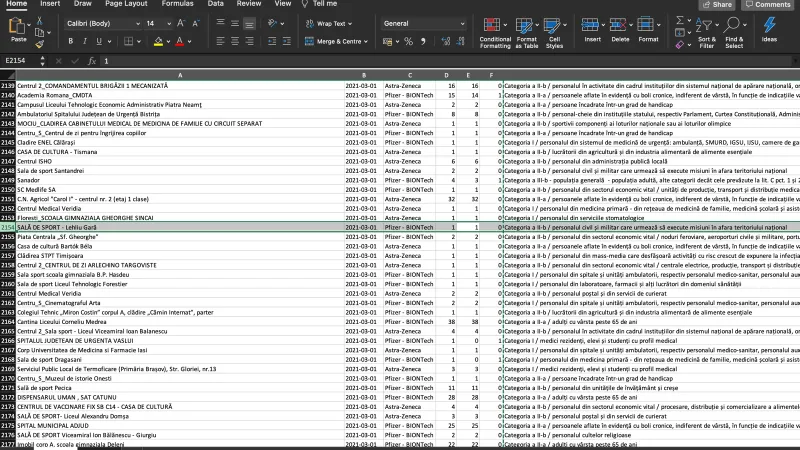Click the Fill down icon
800x450 pixels.
pos(680,33)
